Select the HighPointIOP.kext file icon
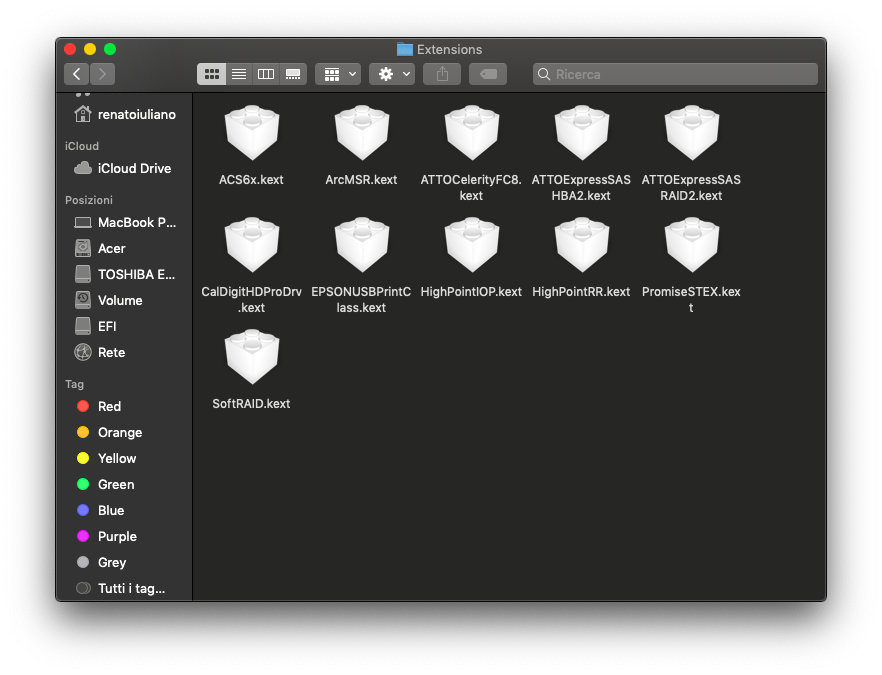 pyautogui.click(x=471, y=245)
